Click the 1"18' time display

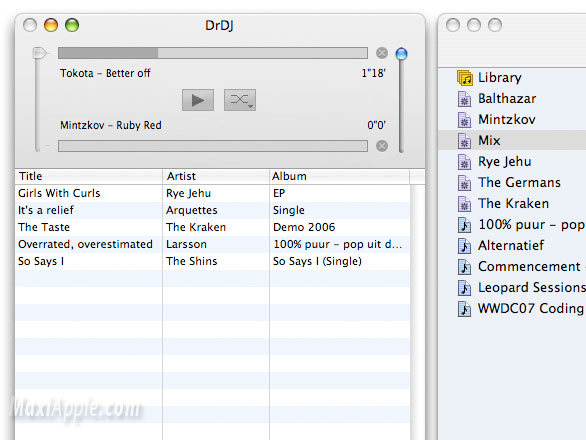click(x=373, y=73)
